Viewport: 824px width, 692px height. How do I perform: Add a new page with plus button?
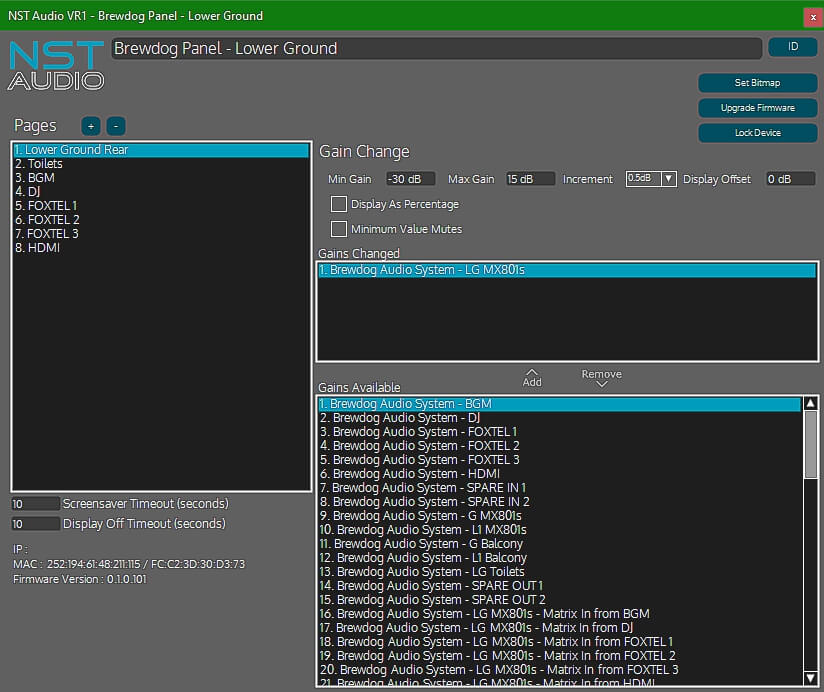point(91,126)
